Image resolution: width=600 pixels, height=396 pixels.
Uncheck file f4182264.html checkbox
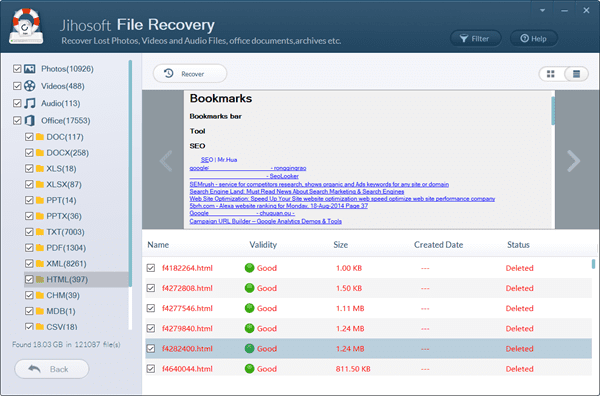point(151,268)
